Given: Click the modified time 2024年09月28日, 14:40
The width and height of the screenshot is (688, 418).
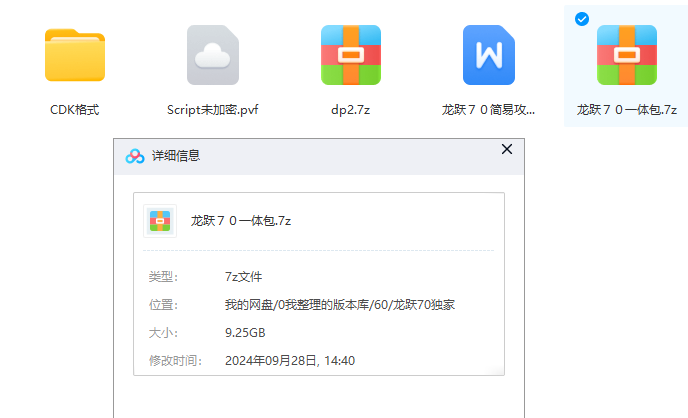Looking at the screenshot, I should [x=290, y=360].
